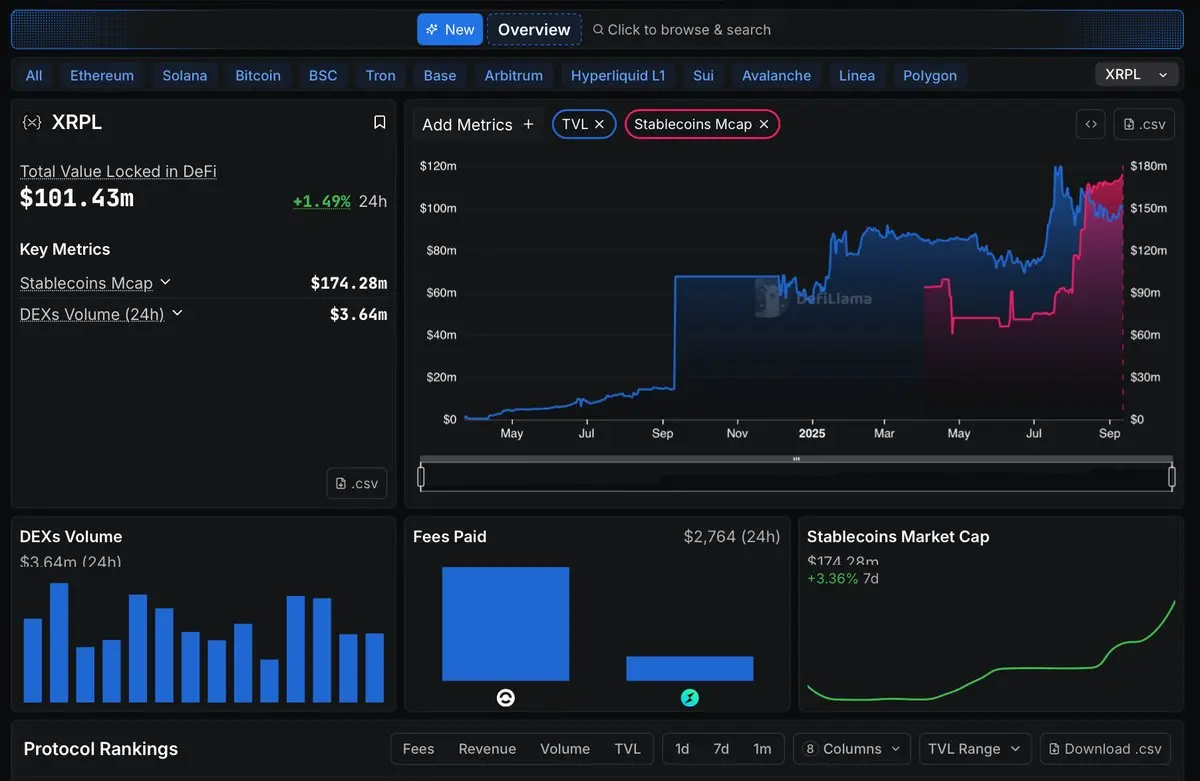Click the Stablecoins Market Cap line chart
Viewport: 1200px width, 781px height.
point(991,650)
